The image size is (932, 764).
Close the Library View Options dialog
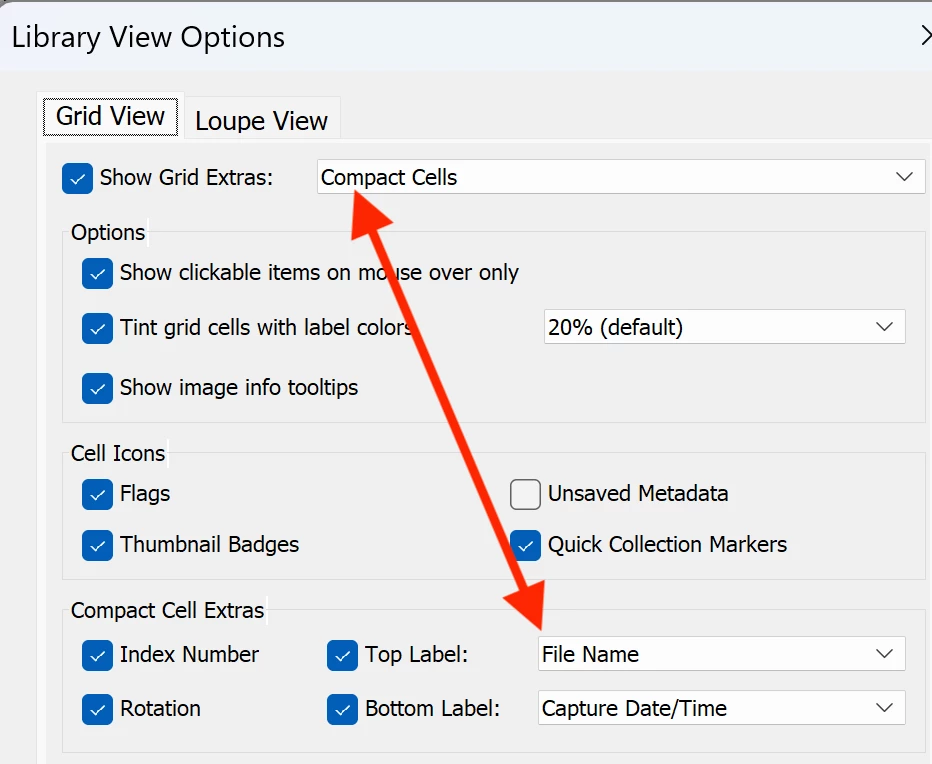point(925,37)
